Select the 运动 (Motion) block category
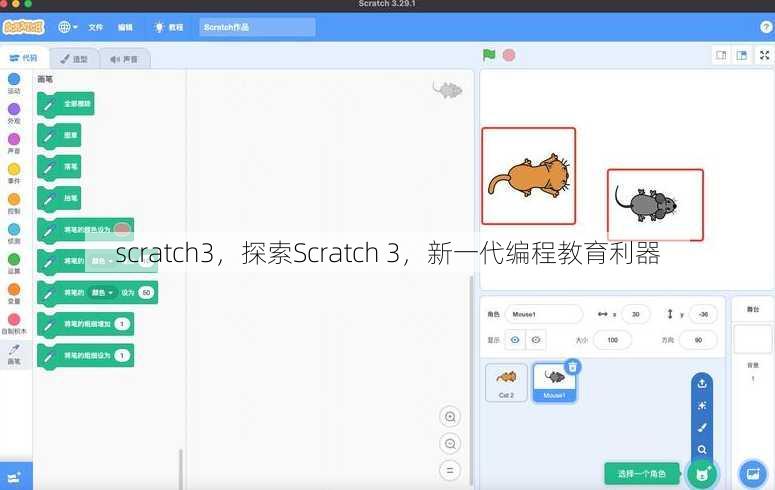This screenshot has width=775, height=490. pyautogui.click(x=14, y=83)
